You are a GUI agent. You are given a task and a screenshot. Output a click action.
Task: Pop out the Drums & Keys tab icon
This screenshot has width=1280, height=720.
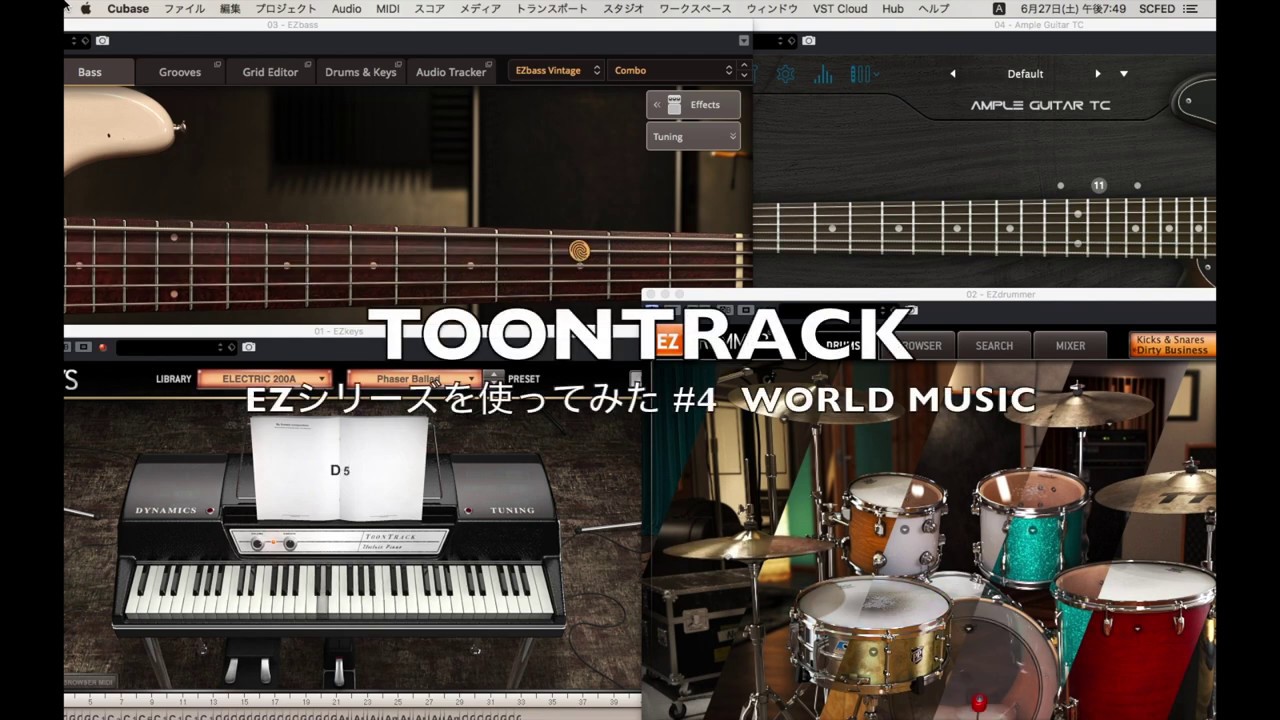click(397, 64)
